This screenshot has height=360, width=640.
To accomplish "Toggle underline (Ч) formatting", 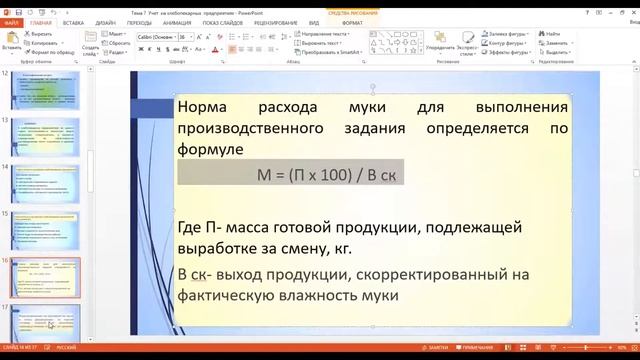I will pos(158,49).
